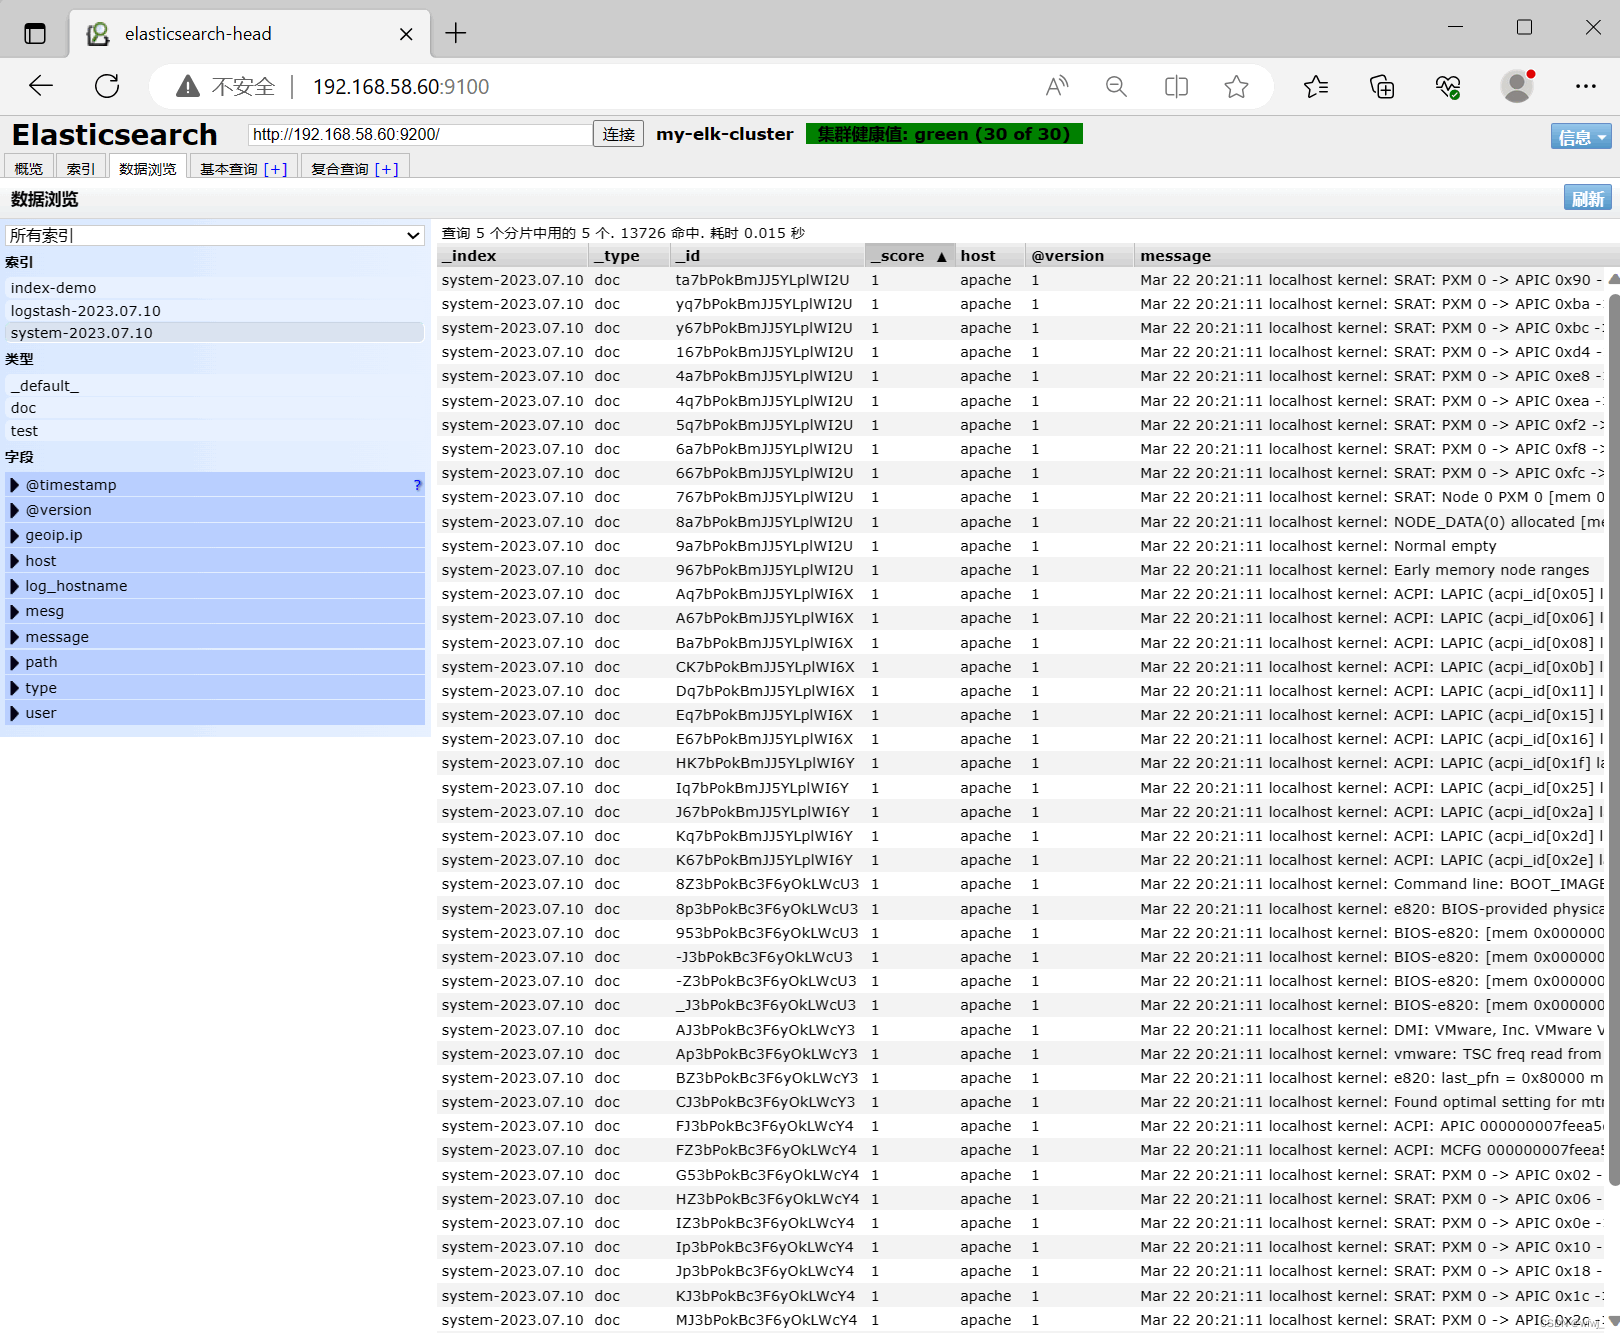Click the 连接 connect button
Image resolution: width=1620 pixels, height=1338 pixels.
(x=619, y=134)
